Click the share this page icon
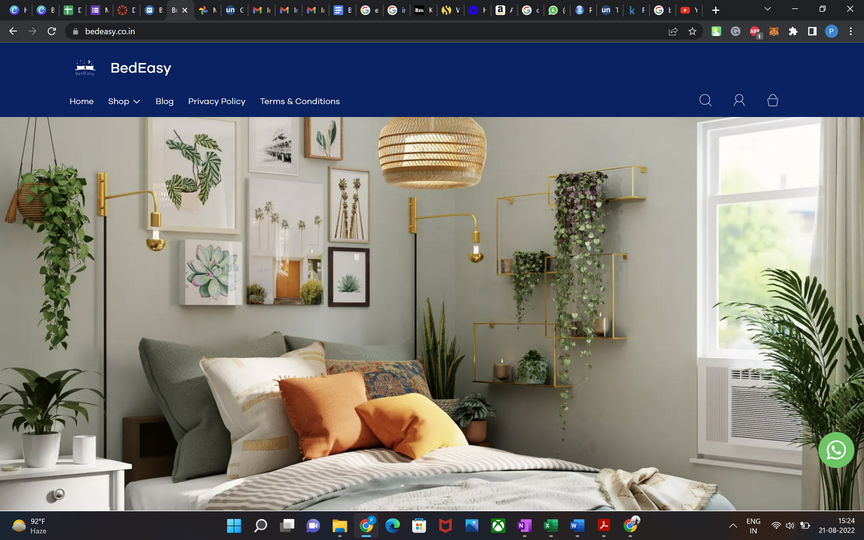 click(673, 31)
